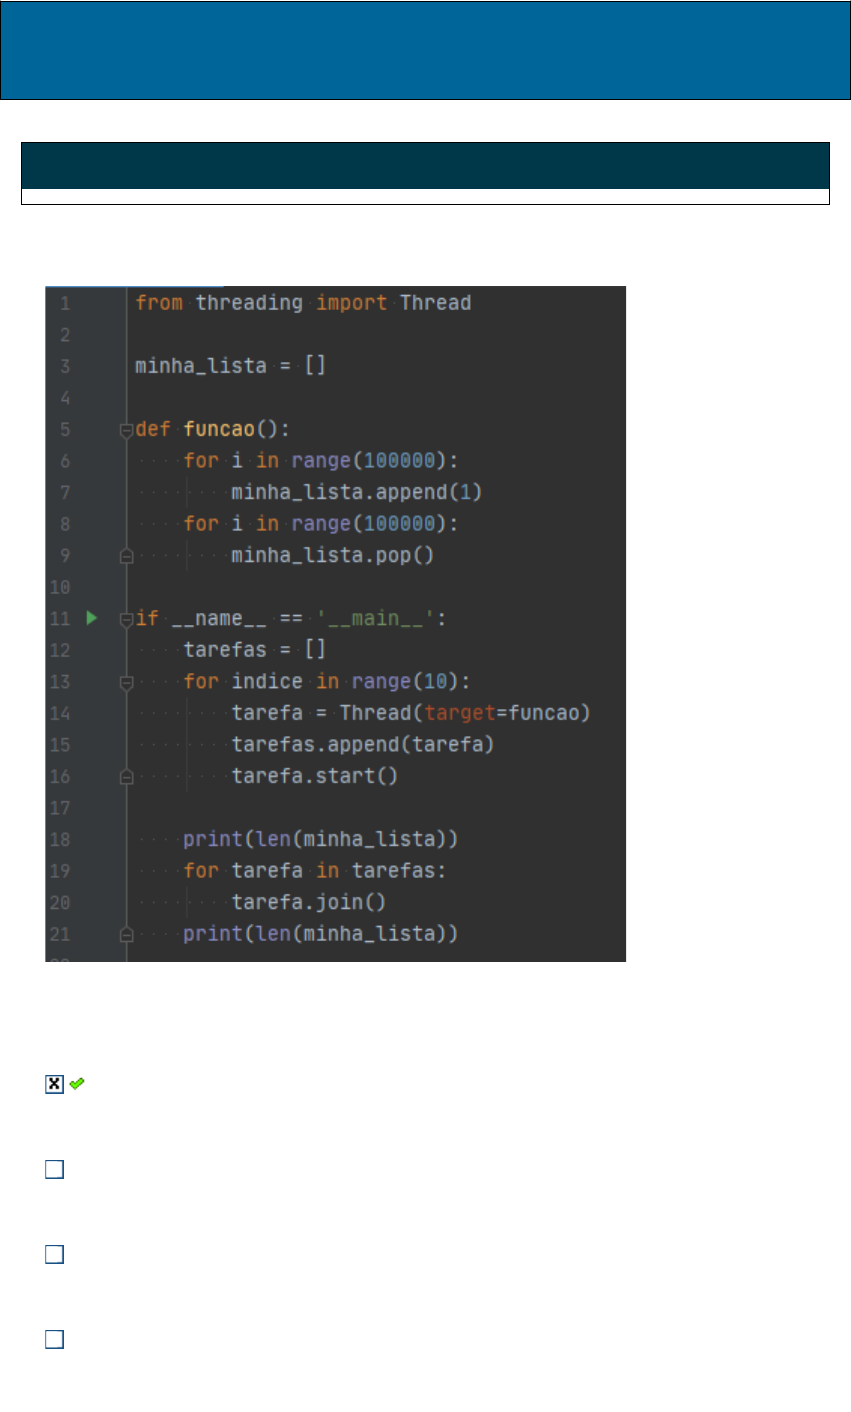Click the blue banner at the page top
Viewport: 851px width, 1412px height.
(425, 50)
